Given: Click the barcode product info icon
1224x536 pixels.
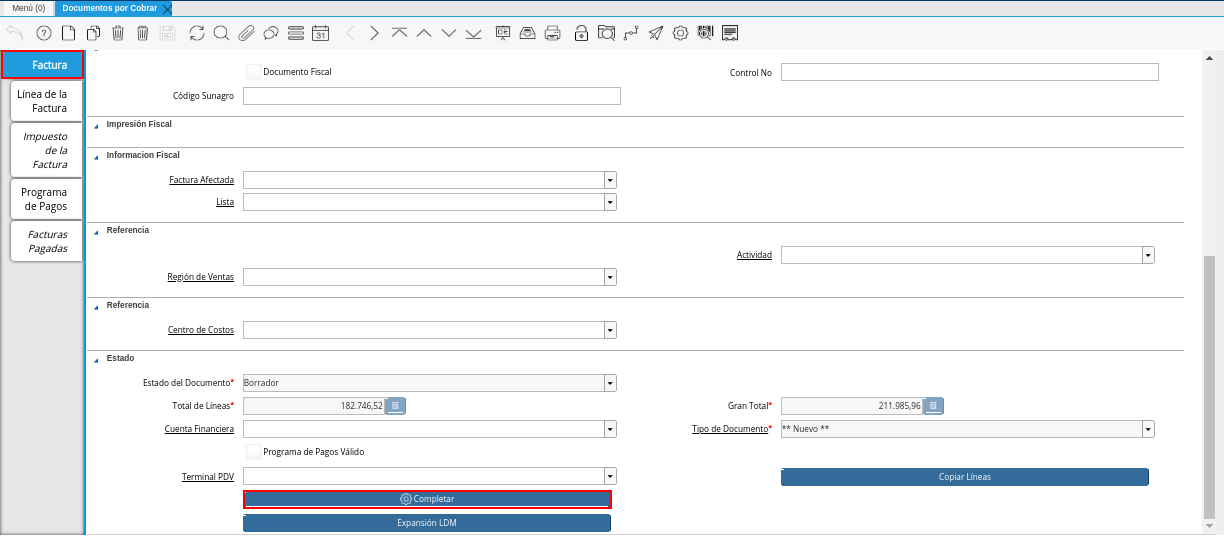Looking at the screenshot, I should coord(706,33).
